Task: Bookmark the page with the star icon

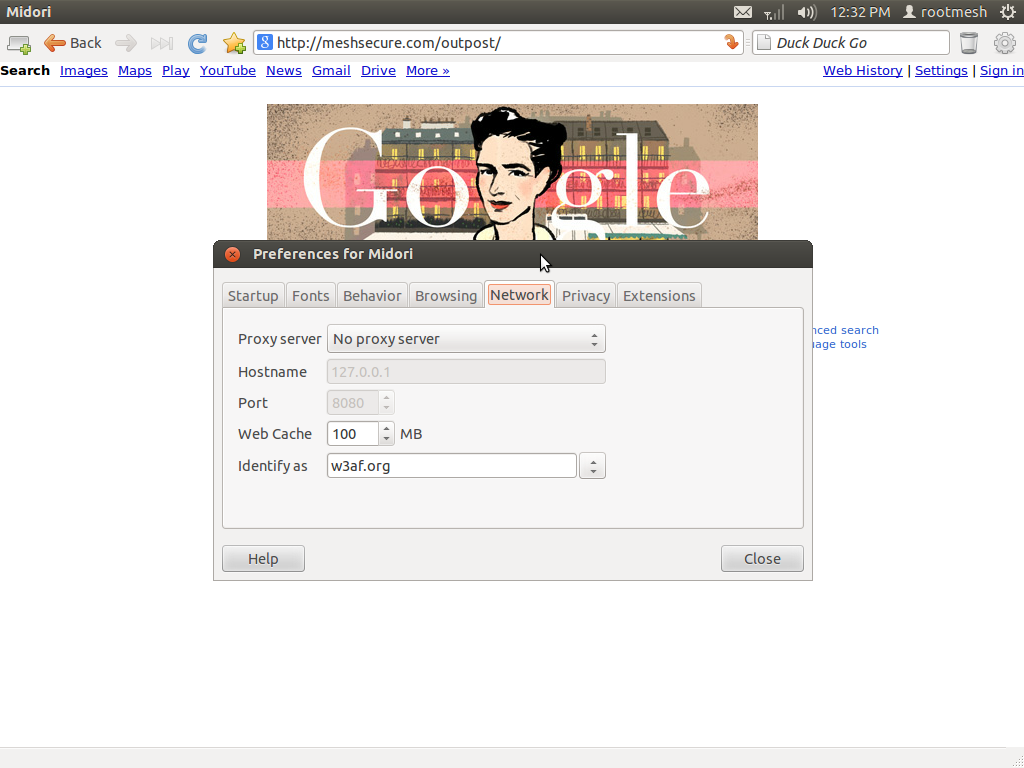Action: (x=234, y=44)
